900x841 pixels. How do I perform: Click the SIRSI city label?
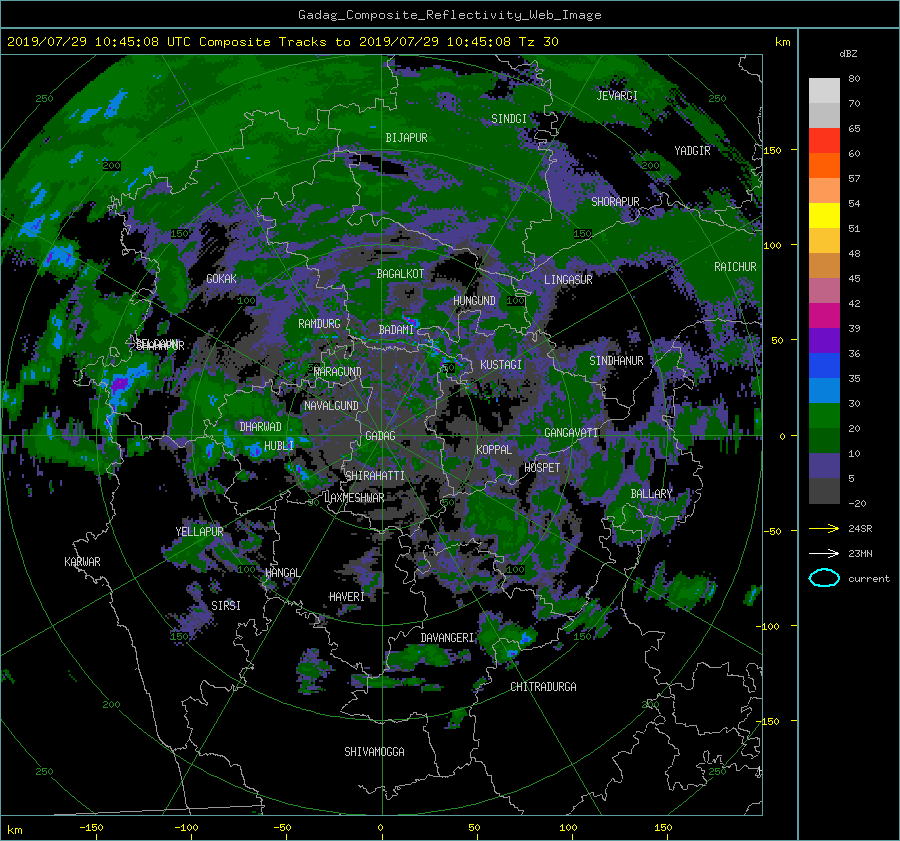coord(226,606)
